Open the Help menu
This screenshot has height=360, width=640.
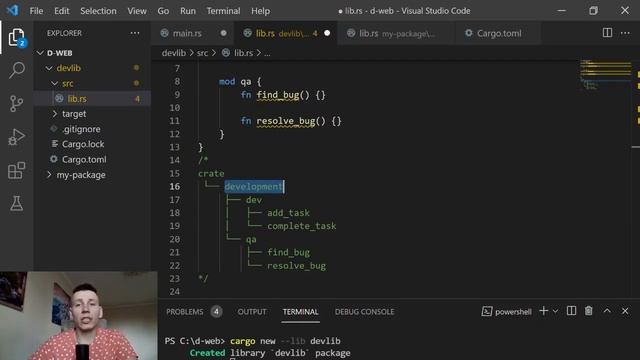coord(260,11)
